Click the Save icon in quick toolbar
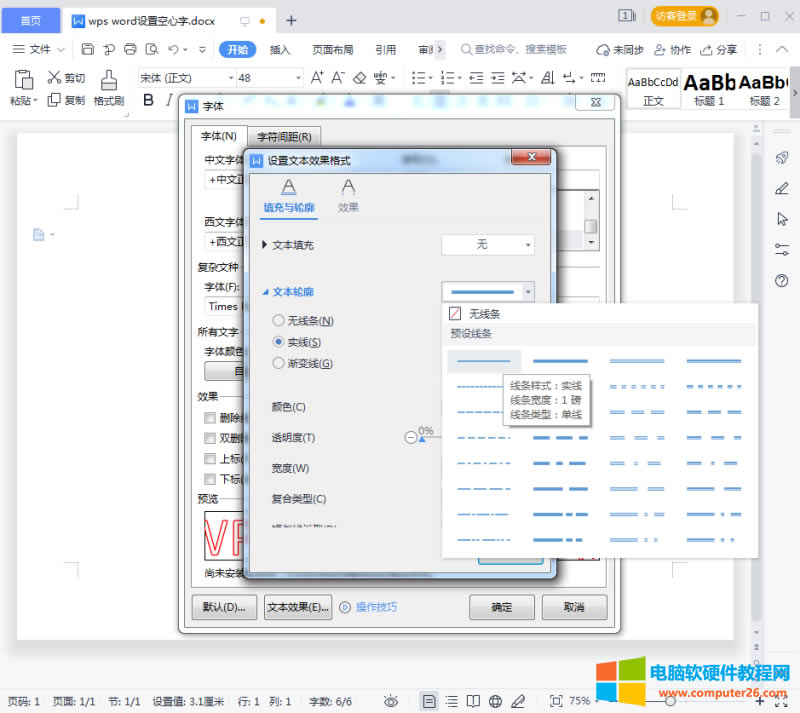Image resolution: width=800 pixels, height=713 pixels. pos(88,49)
